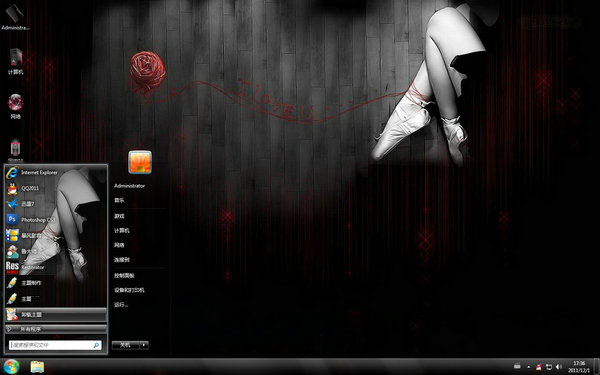The image size is (600, 375).
Task: Select the Computer (计算机) desktop icon
Action: click(x=15, y=61)
